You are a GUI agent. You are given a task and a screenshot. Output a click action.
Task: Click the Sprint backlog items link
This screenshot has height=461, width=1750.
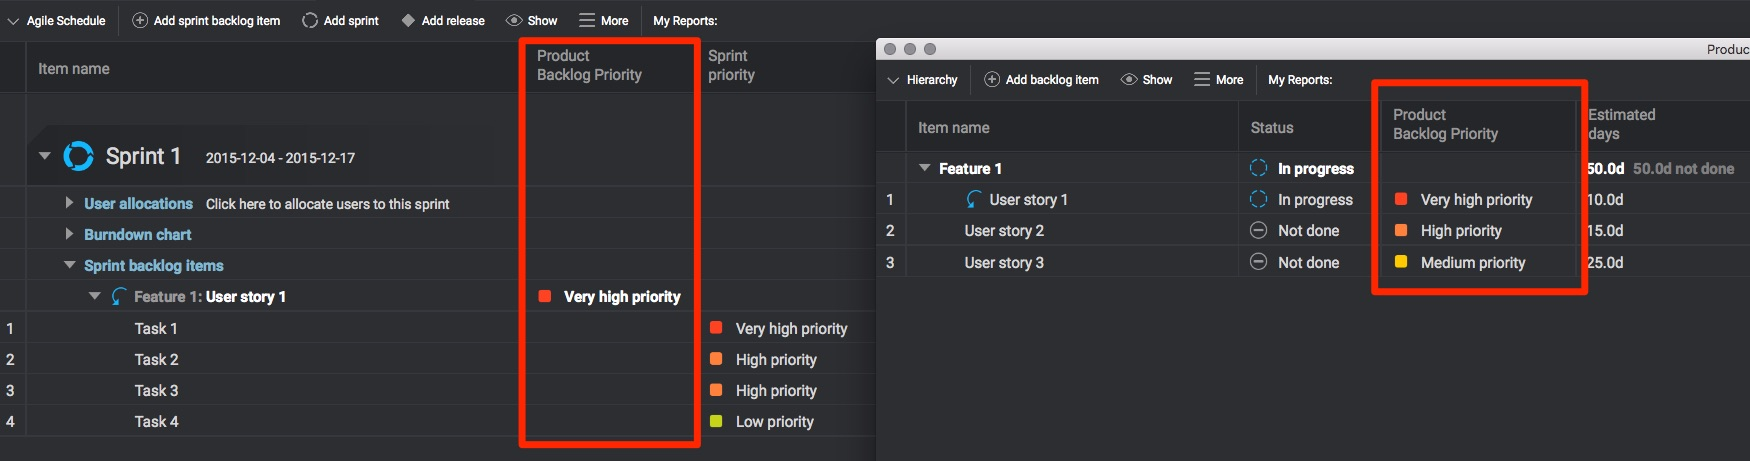pyautogui.click(x=153, y=265)
